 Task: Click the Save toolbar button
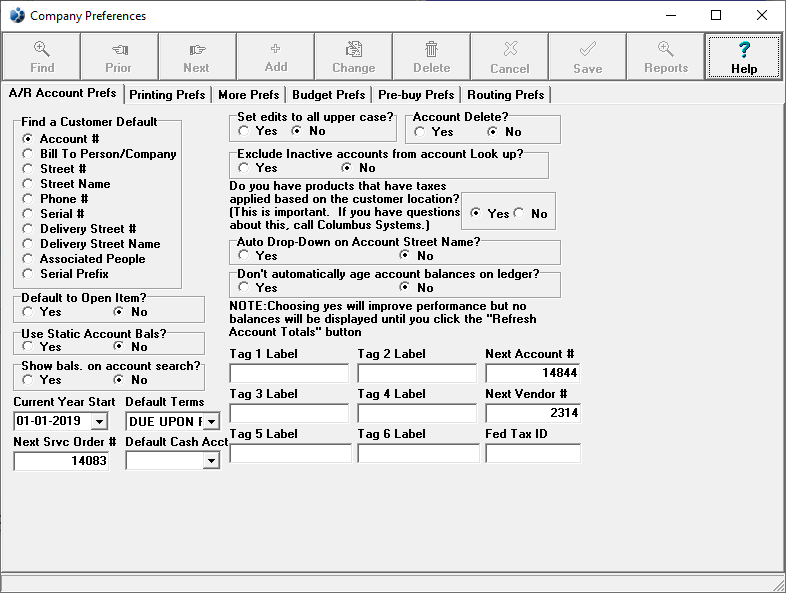point(588,56)
